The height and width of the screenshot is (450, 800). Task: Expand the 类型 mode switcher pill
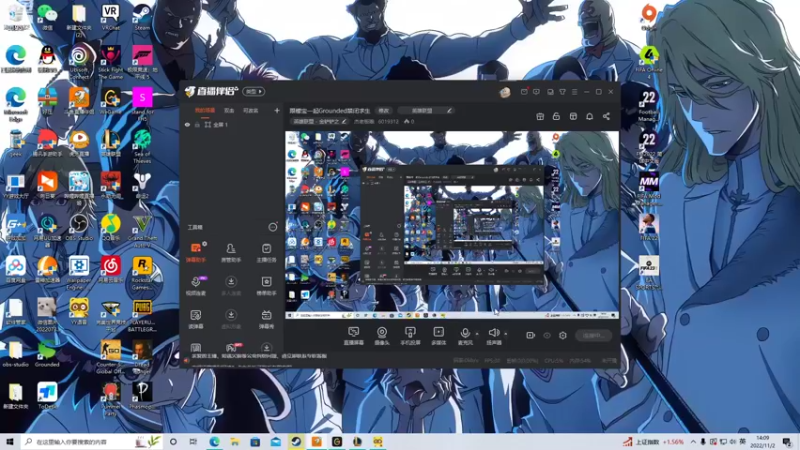click(254, 92)
